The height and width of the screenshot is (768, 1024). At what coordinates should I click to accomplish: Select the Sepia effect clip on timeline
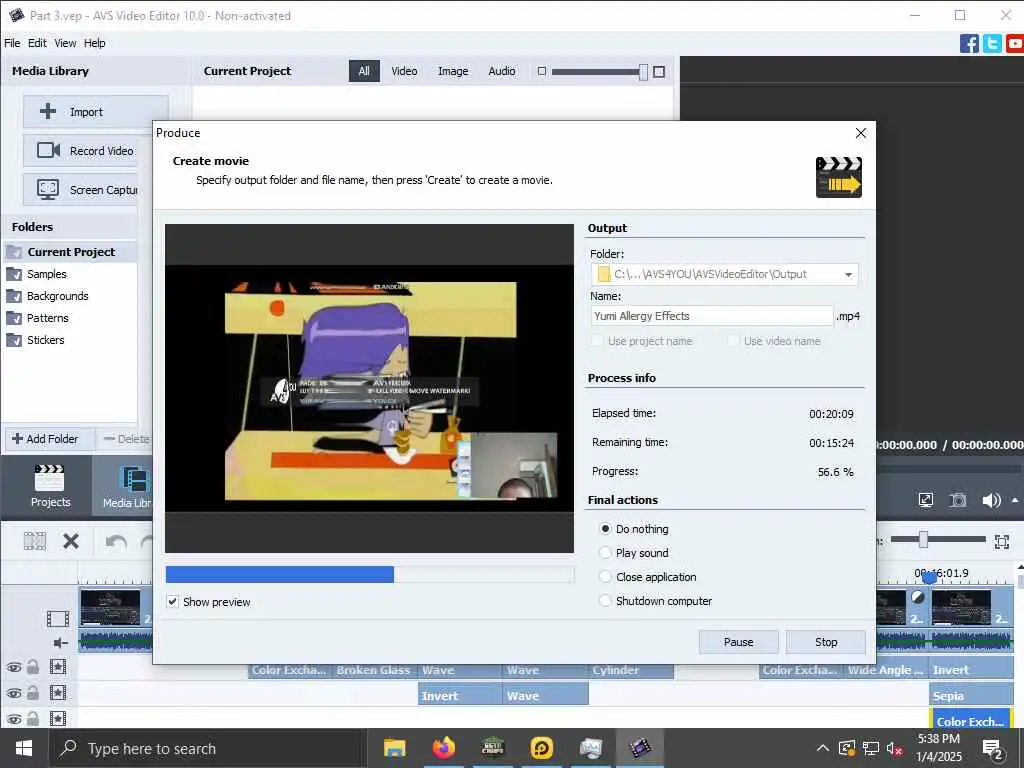coord(972,696)
